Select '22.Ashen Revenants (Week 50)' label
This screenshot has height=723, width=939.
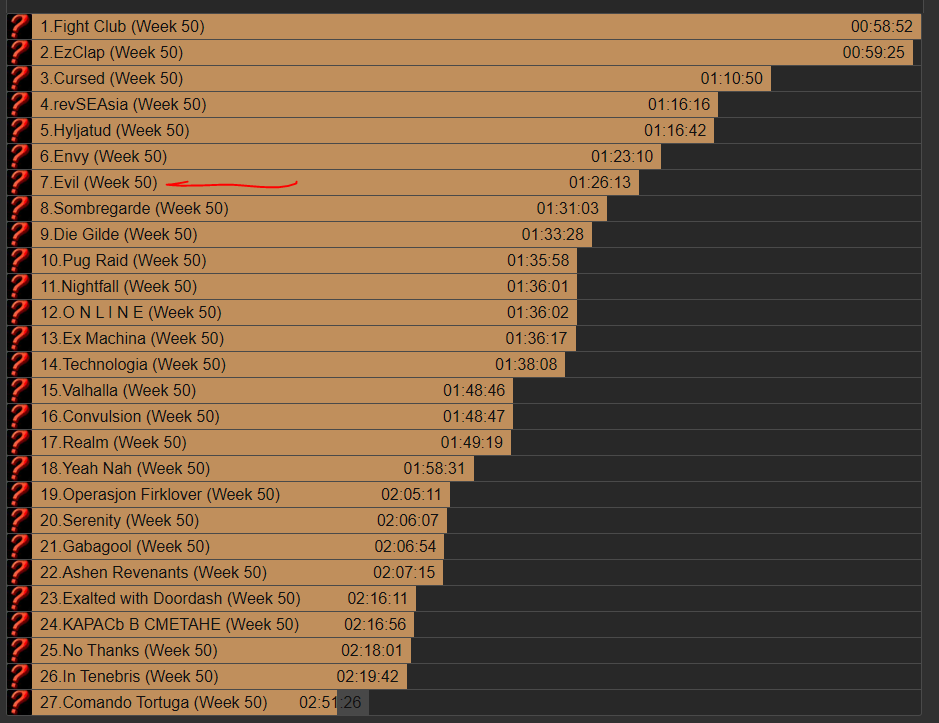[153, 572]
